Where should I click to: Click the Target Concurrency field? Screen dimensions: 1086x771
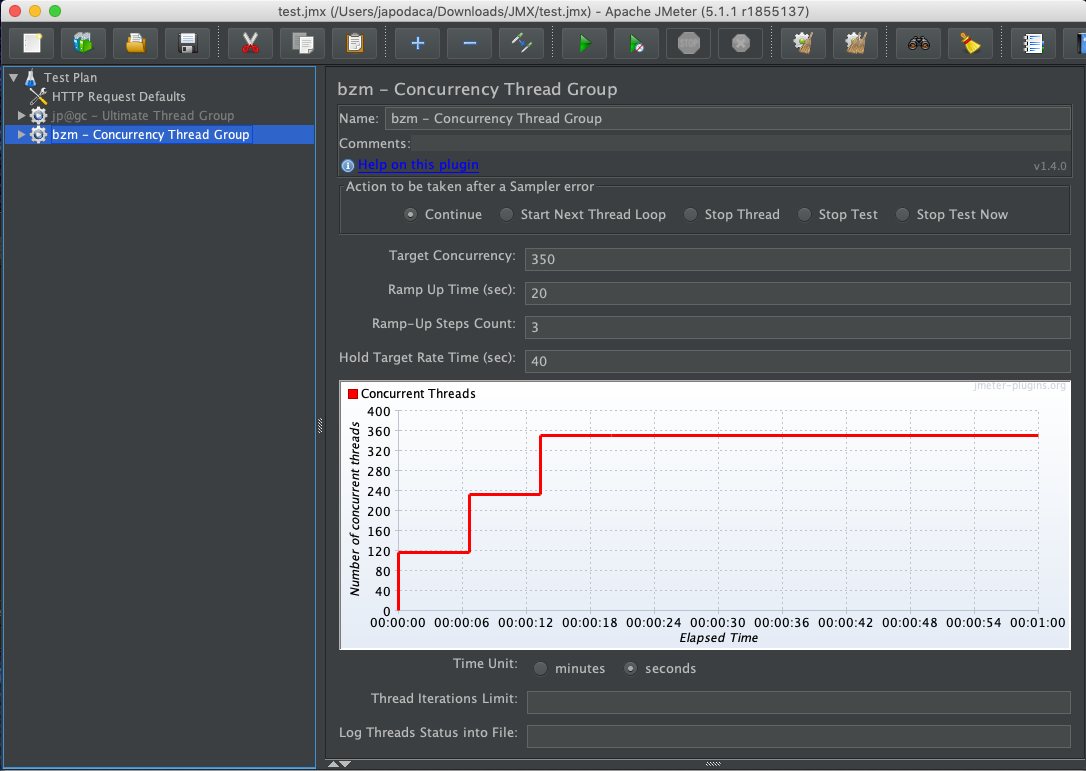point(798,259)
